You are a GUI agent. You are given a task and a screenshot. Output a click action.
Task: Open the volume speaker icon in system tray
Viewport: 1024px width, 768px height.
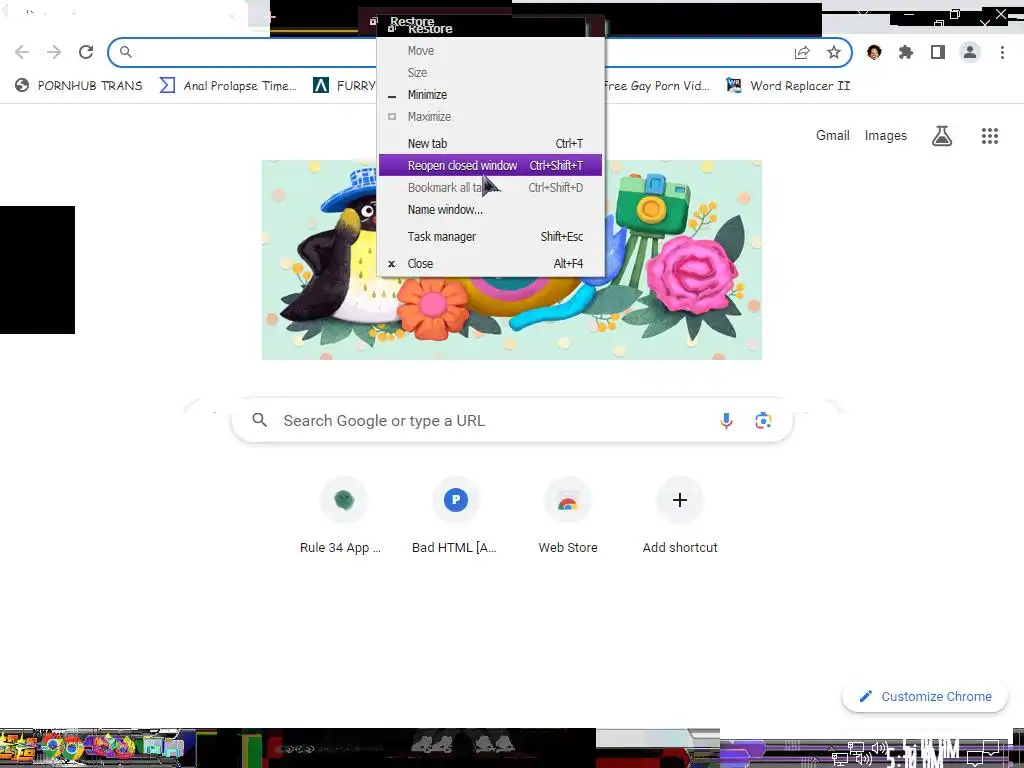(x=880, y=748)
